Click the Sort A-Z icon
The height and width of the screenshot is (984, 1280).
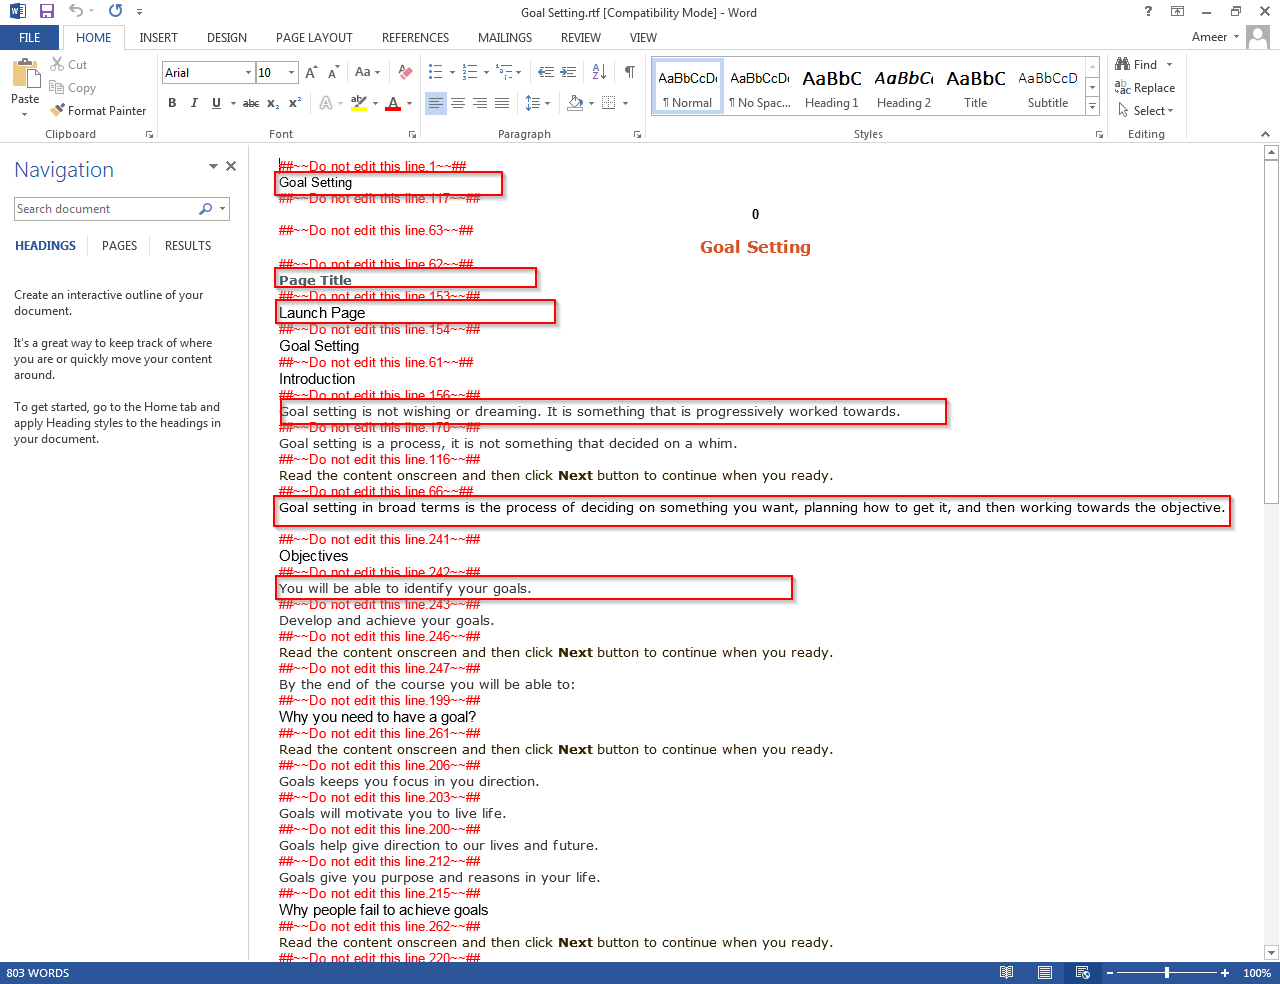(599, 72)
